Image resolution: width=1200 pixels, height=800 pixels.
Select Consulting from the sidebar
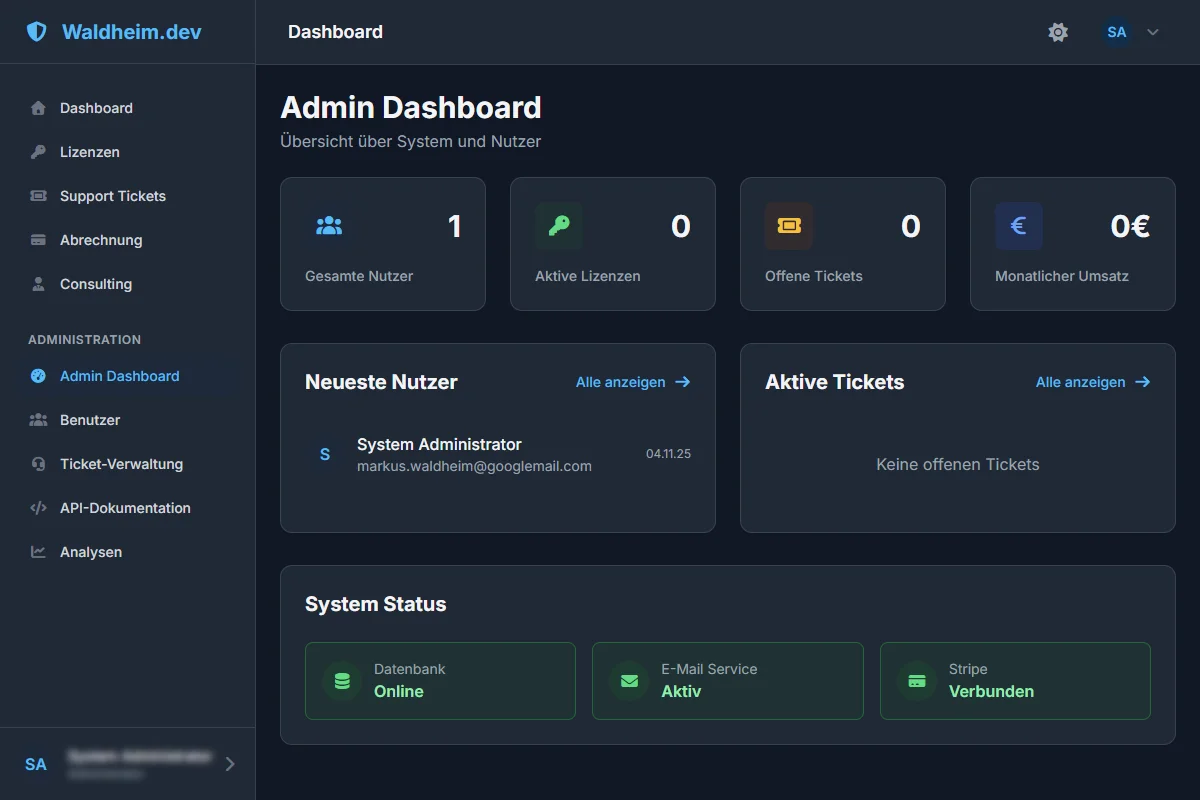[x=96, y=284]
